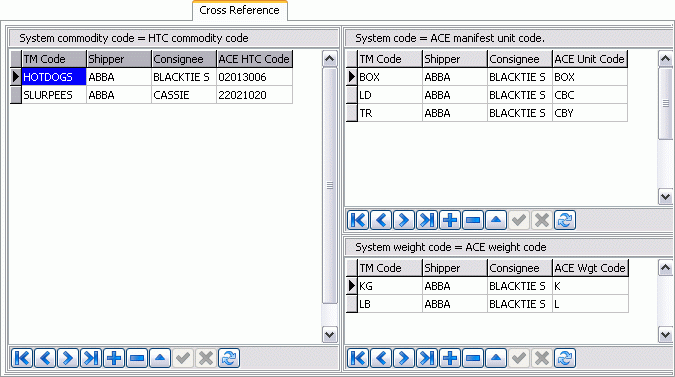Viewport: 675px width, 377px height.
Task: Click scroll down arrow in unit code grid
Action: click(x=666, y=197)
